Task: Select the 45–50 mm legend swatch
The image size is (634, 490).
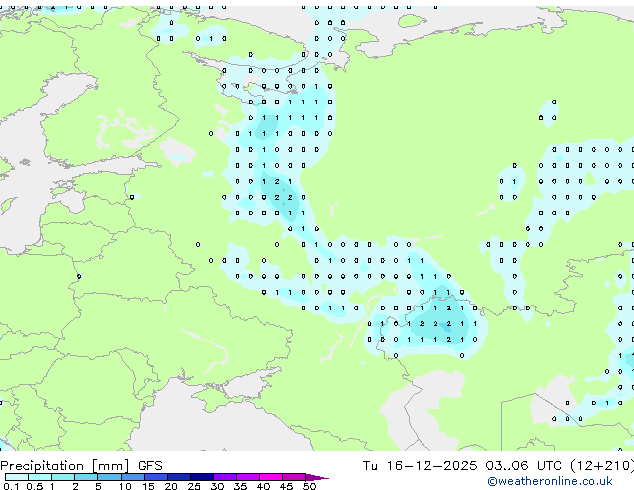Action: point(294,477)
